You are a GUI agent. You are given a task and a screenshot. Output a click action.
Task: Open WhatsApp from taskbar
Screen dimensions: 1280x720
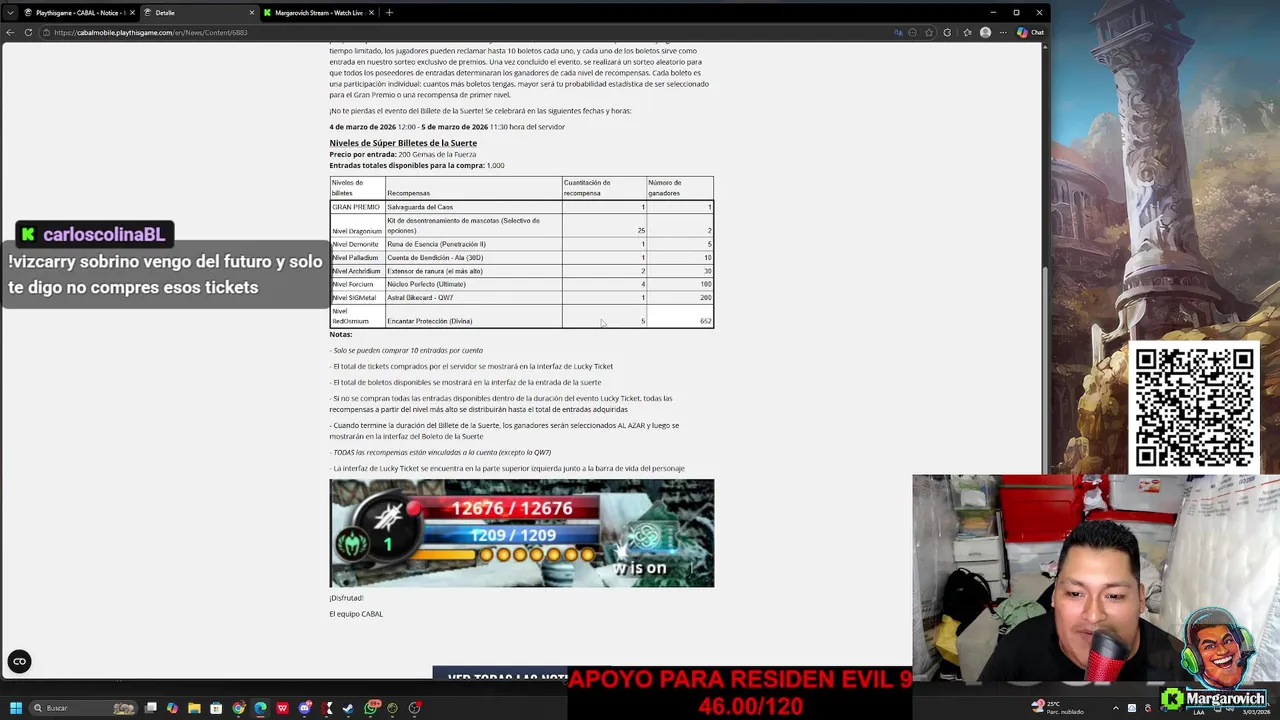click(371, 708)
